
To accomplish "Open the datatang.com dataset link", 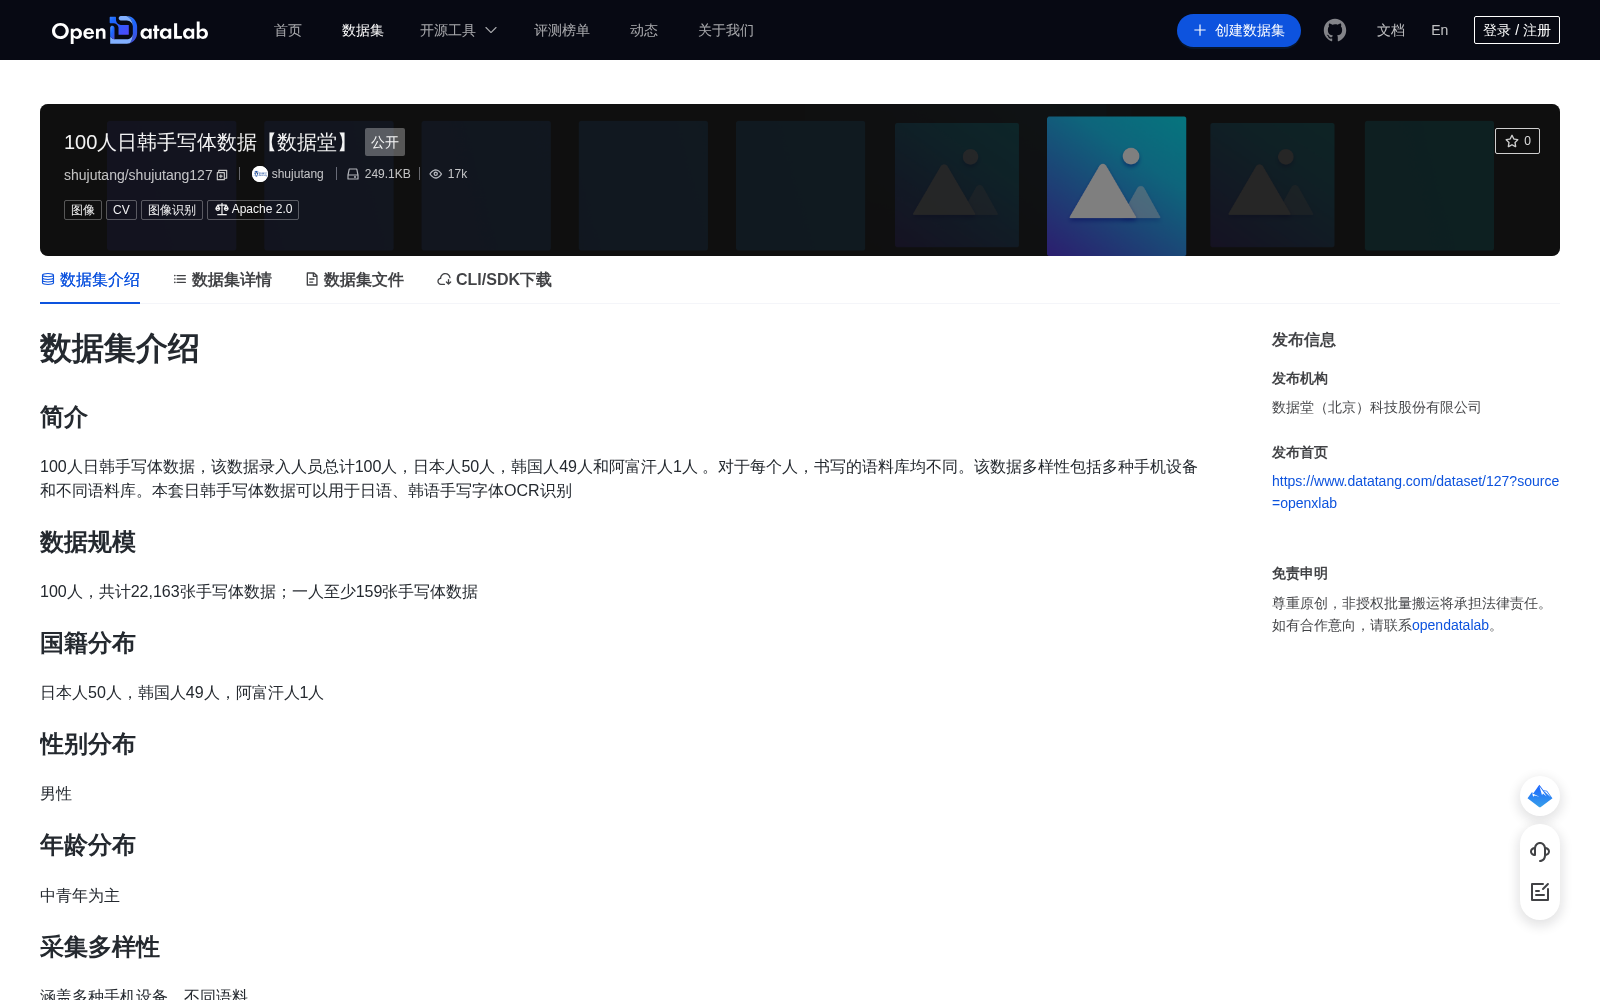I will point(1415,492).
